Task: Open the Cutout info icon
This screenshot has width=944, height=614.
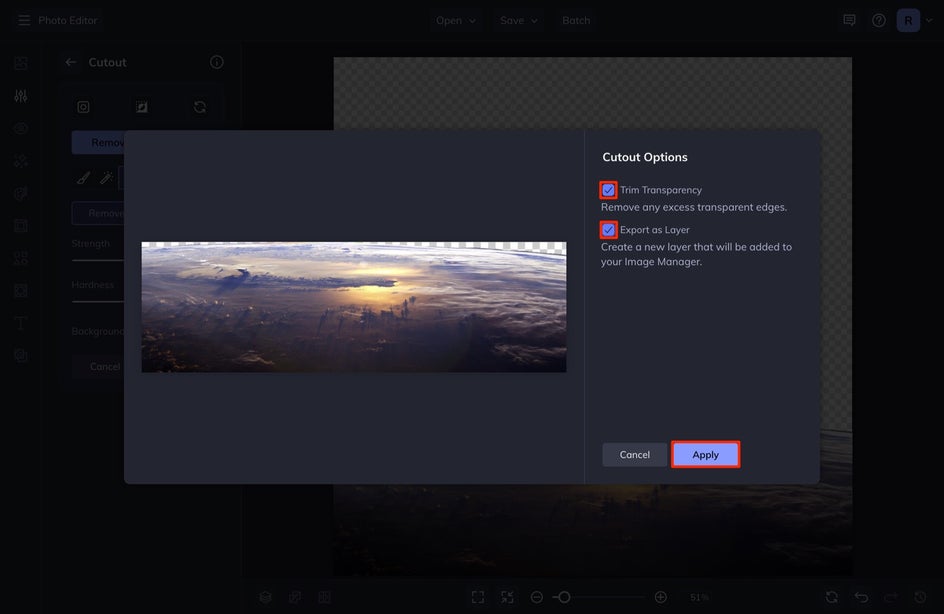Action: [217, 62]
